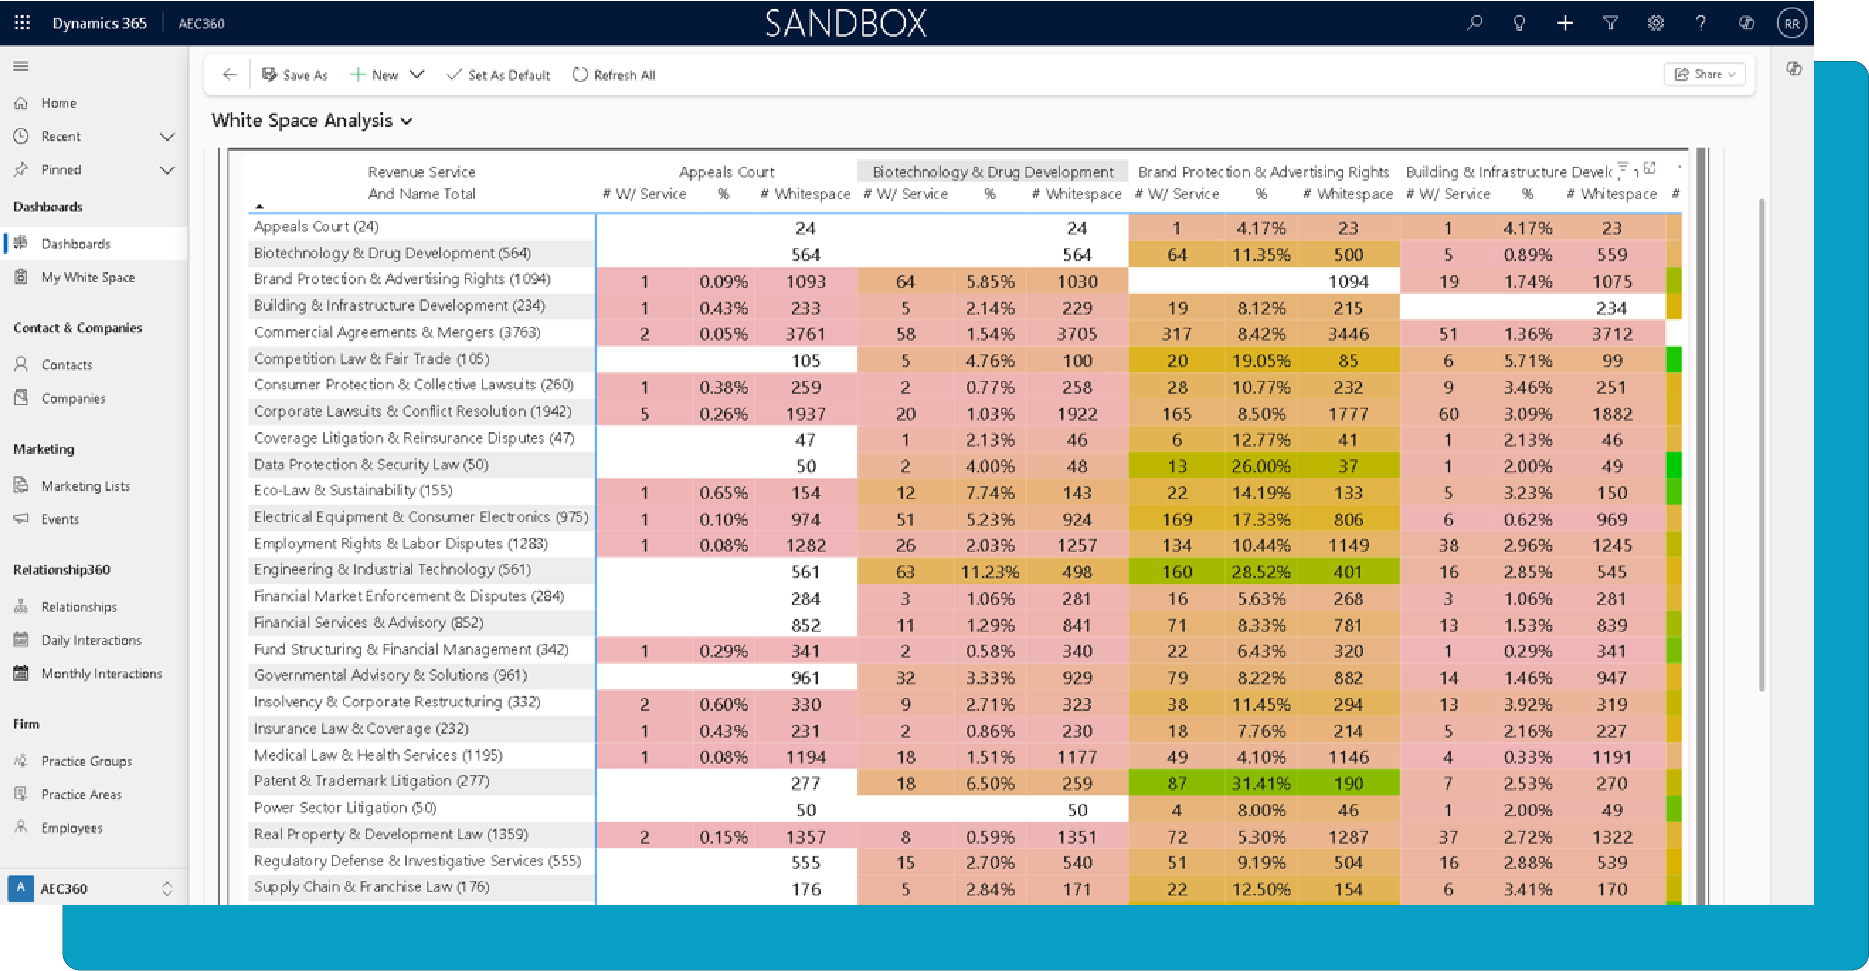Screen dimensions: 1869x971
Task: Click the help question mark icon
Action: tap(1700, 23)
